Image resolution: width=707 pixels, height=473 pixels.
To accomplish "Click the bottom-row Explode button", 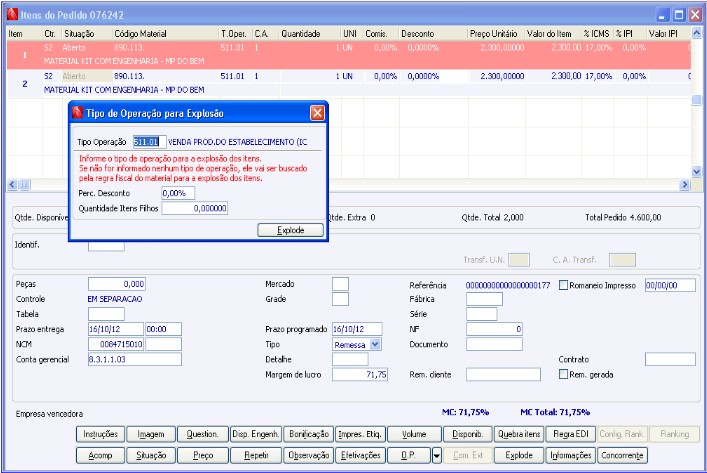I will point(519,455).
